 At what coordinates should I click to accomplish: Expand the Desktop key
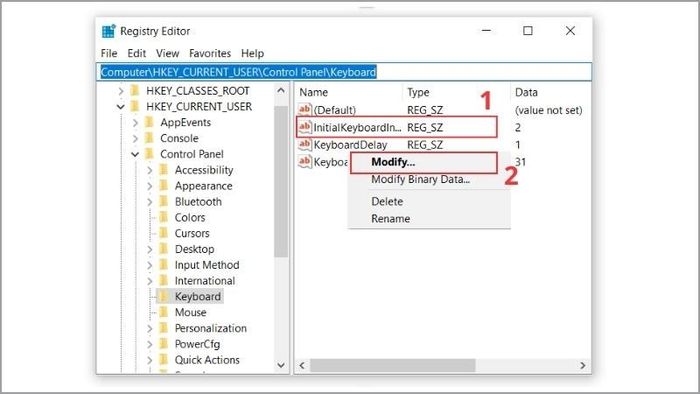point(150,249)
